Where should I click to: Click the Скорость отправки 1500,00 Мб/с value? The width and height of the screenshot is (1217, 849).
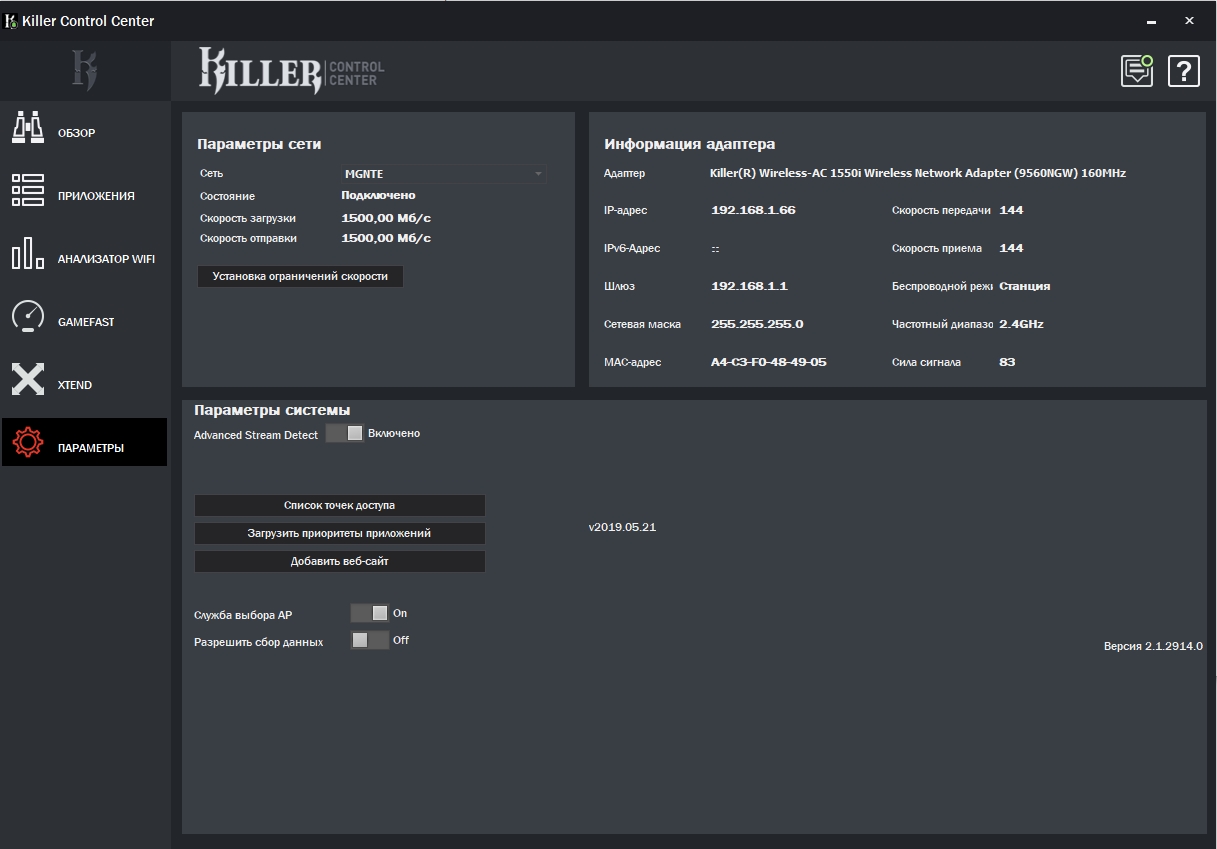(386, 238)
